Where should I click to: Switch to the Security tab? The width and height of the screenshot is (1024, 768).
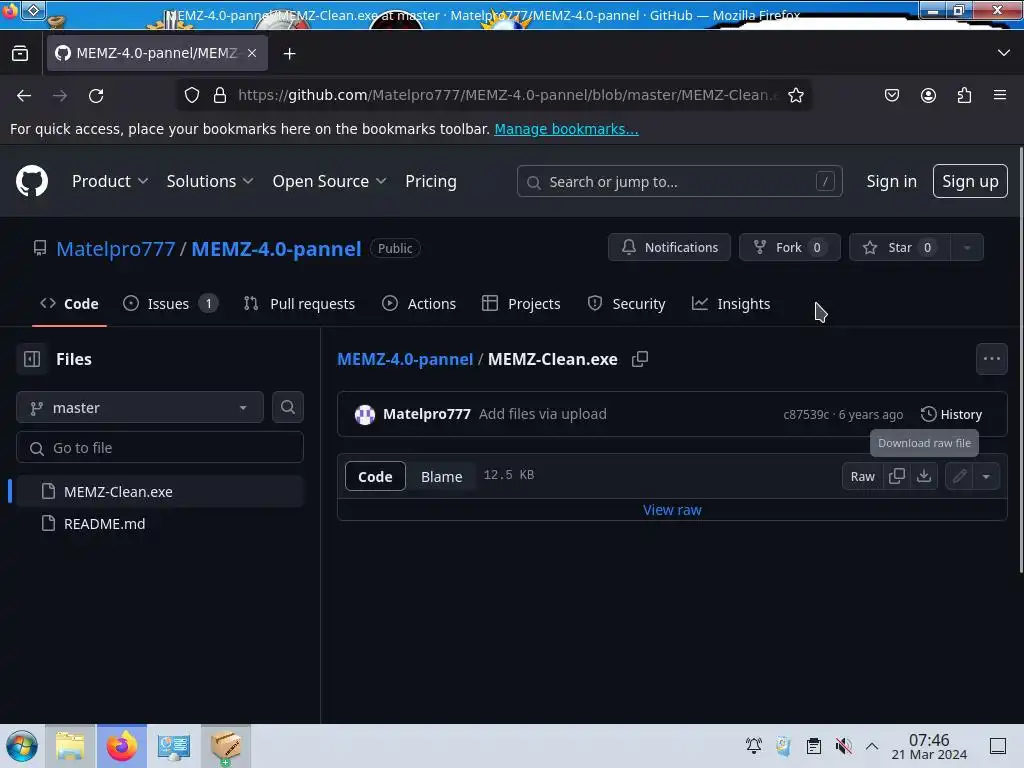point(626,304)
